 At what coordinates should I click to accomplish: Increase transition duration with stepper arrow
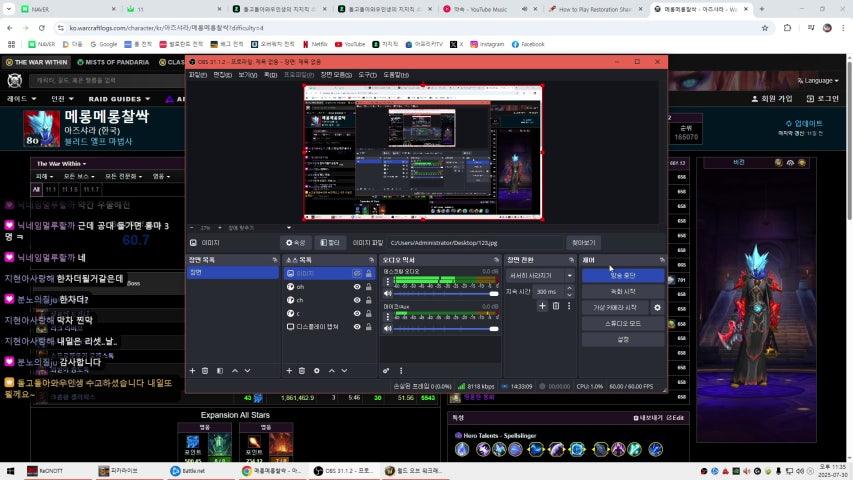pyautogui.click(x=570, y=288)
